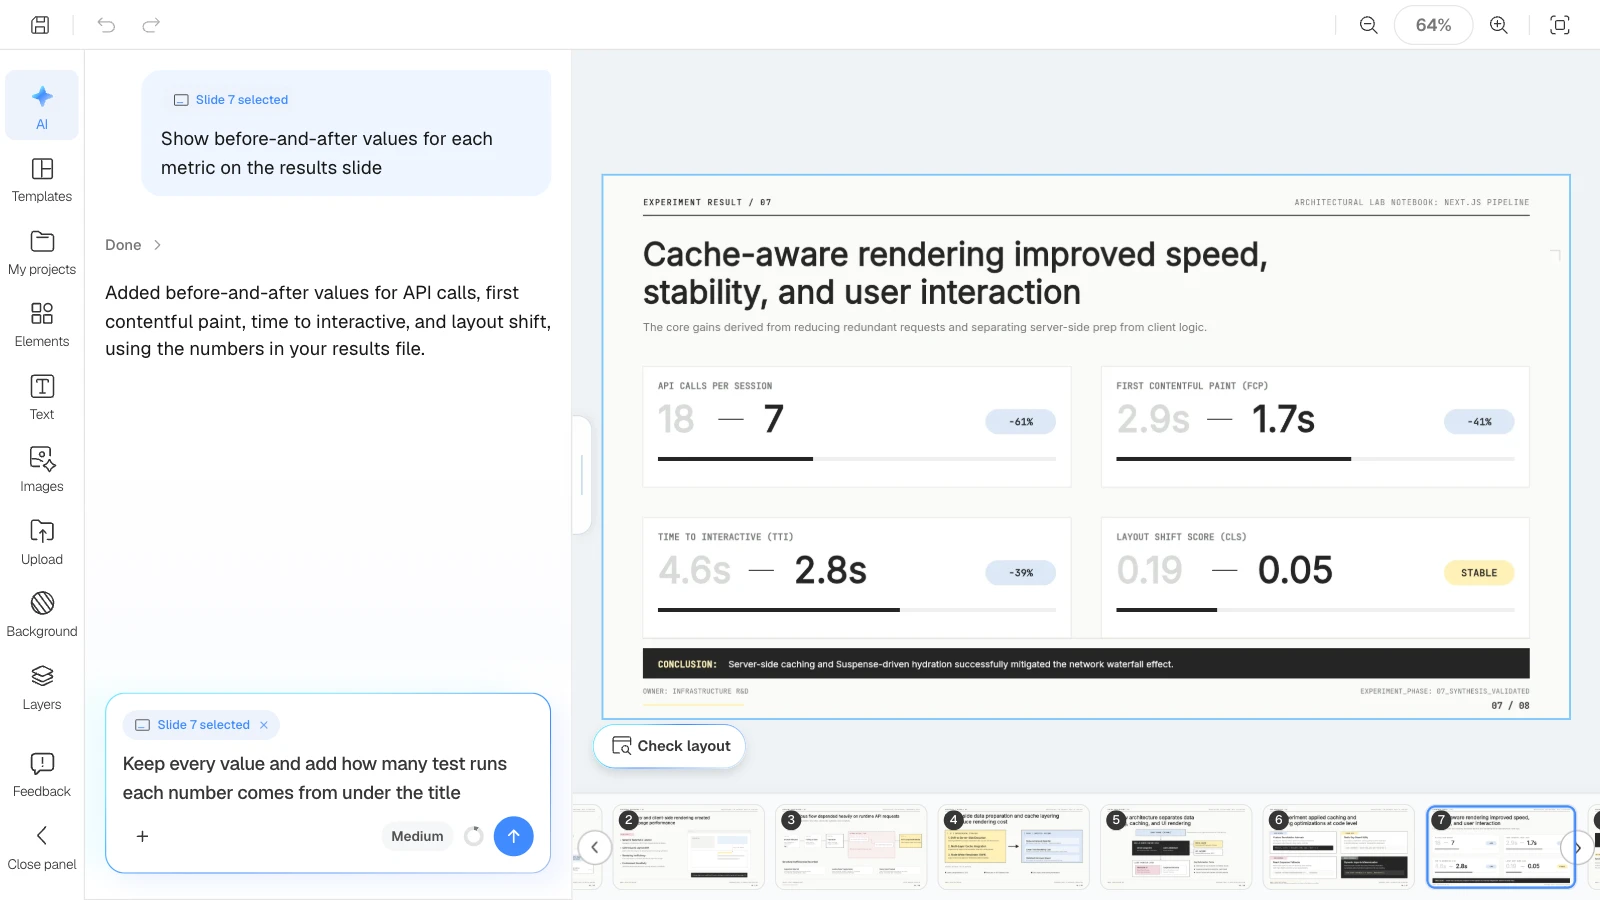Open the Medium effort dropdown

pos(417,836)
